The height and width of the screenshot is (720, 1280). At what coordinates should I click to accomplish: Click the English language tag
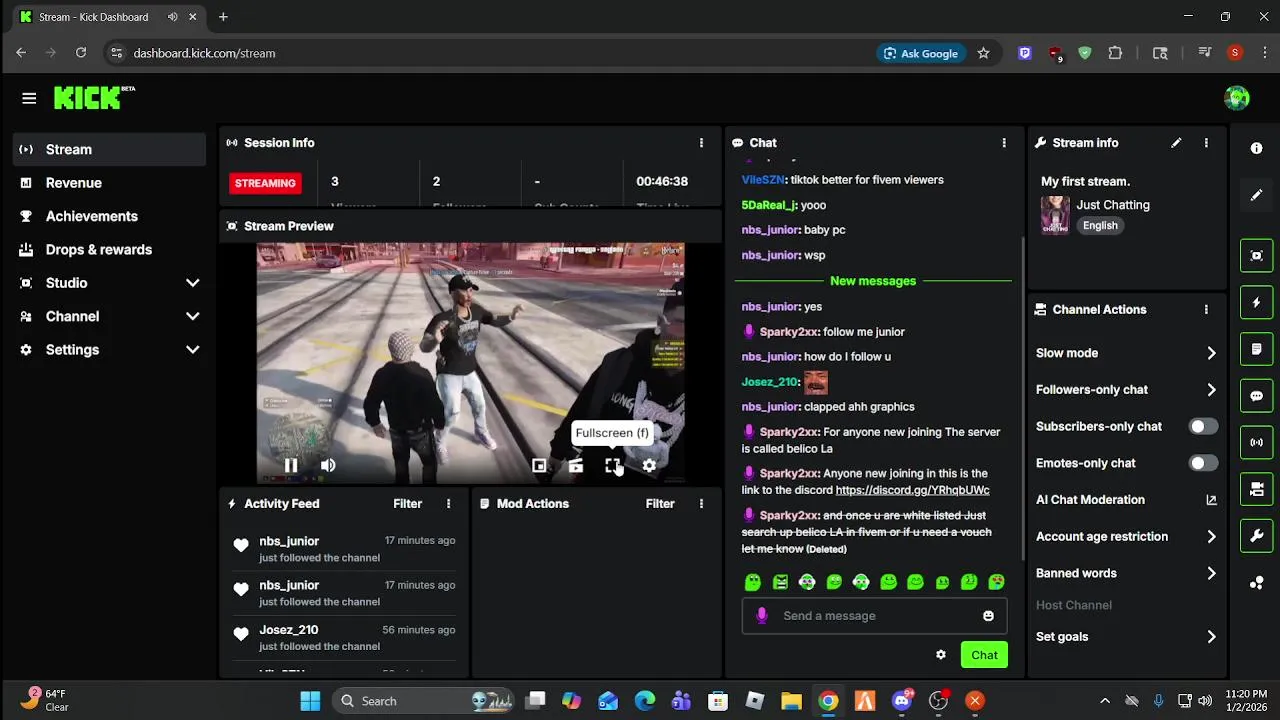(1100, 226)
